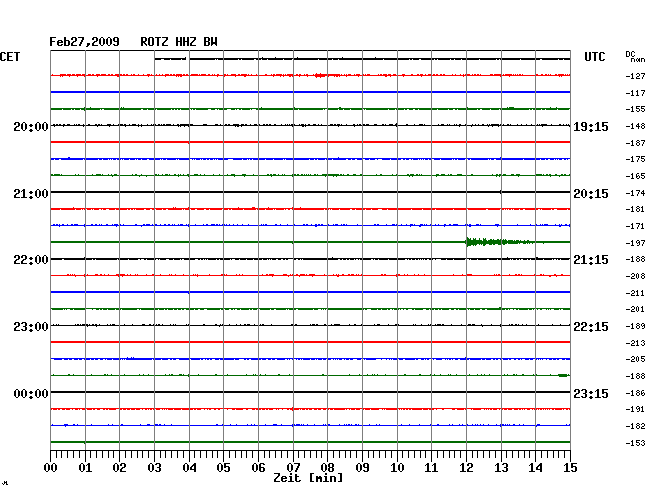Select the DC value -189
Screen dimensions: 650x494
point(635,326)
